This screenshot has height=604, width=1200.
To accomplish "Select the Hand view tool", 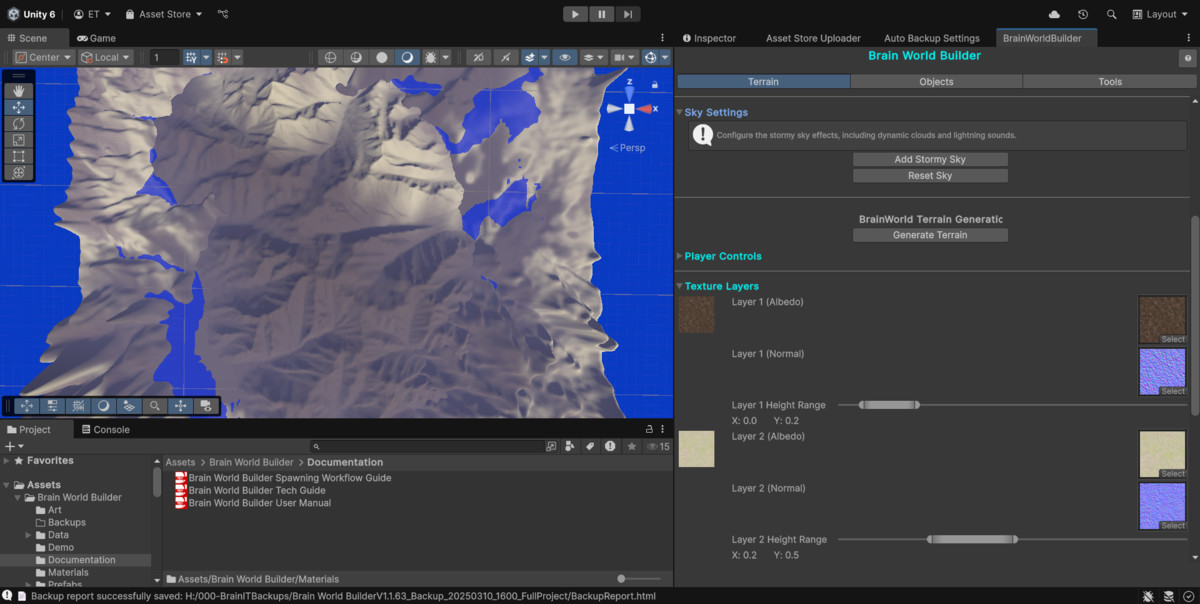I will (18, 91).
